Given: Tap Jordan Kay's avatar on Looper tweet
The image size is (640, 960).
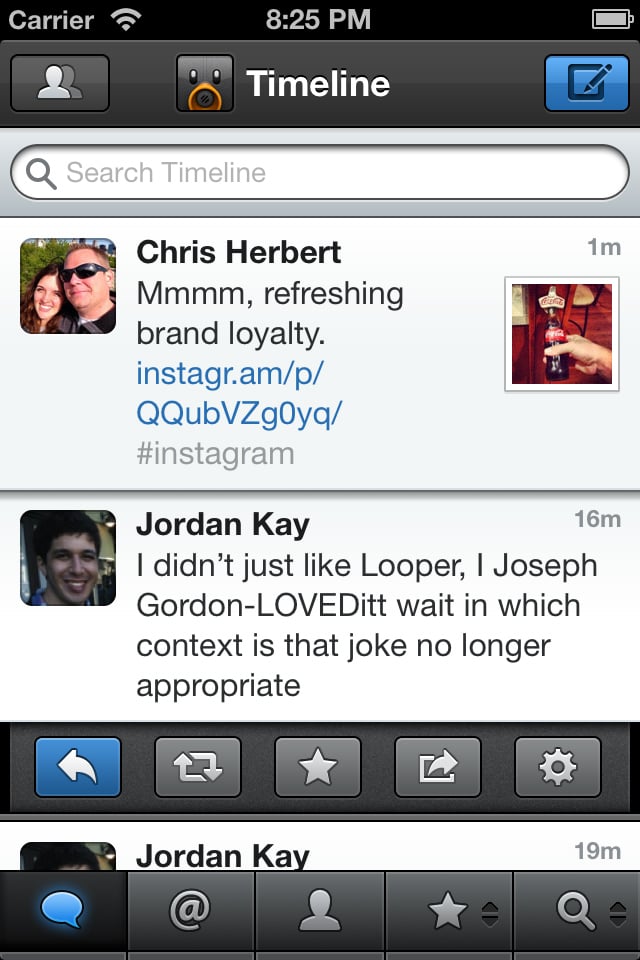Looking at the screenshot, I should (x=68, y=558).
